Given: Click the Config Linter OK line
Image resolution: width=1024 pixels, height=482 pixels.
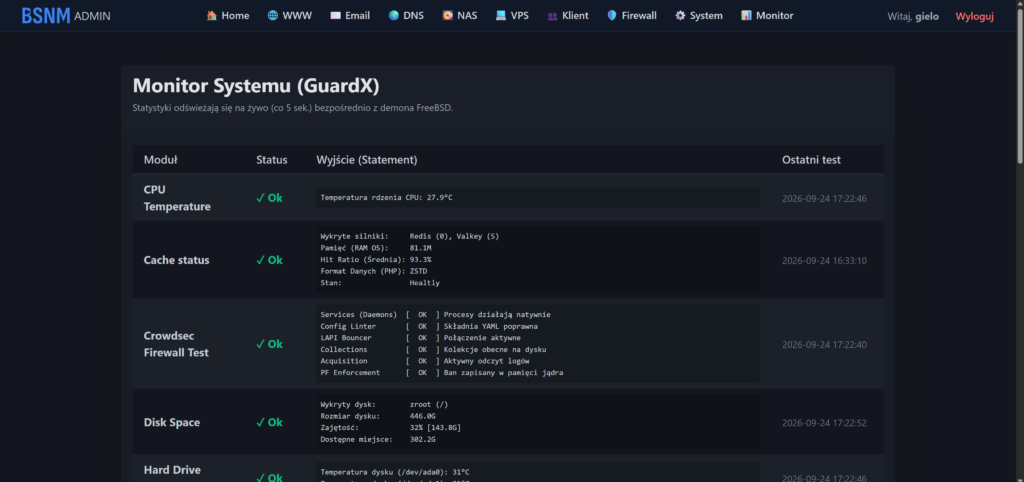Looking at the screenshot, I should pyautogui.click(x=429, y=326).
